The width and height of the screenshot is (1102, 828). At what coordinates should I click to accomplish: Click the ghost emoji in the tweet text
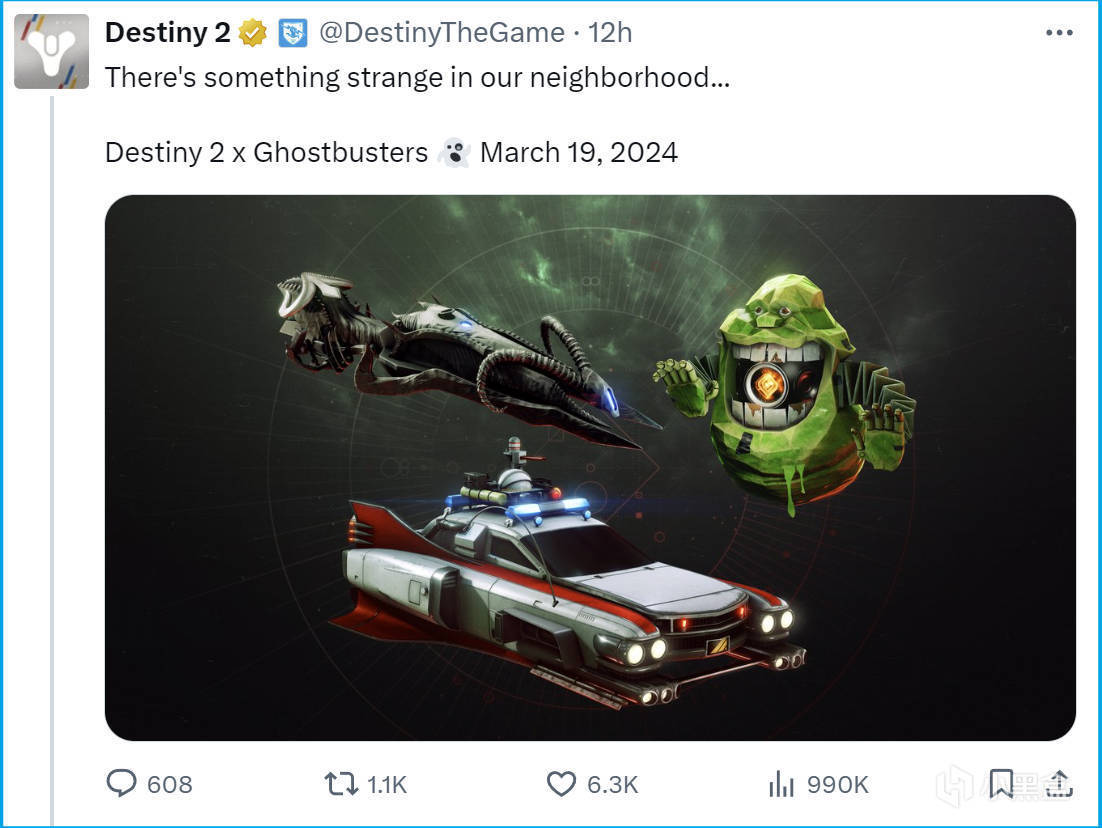coord(454,153)
